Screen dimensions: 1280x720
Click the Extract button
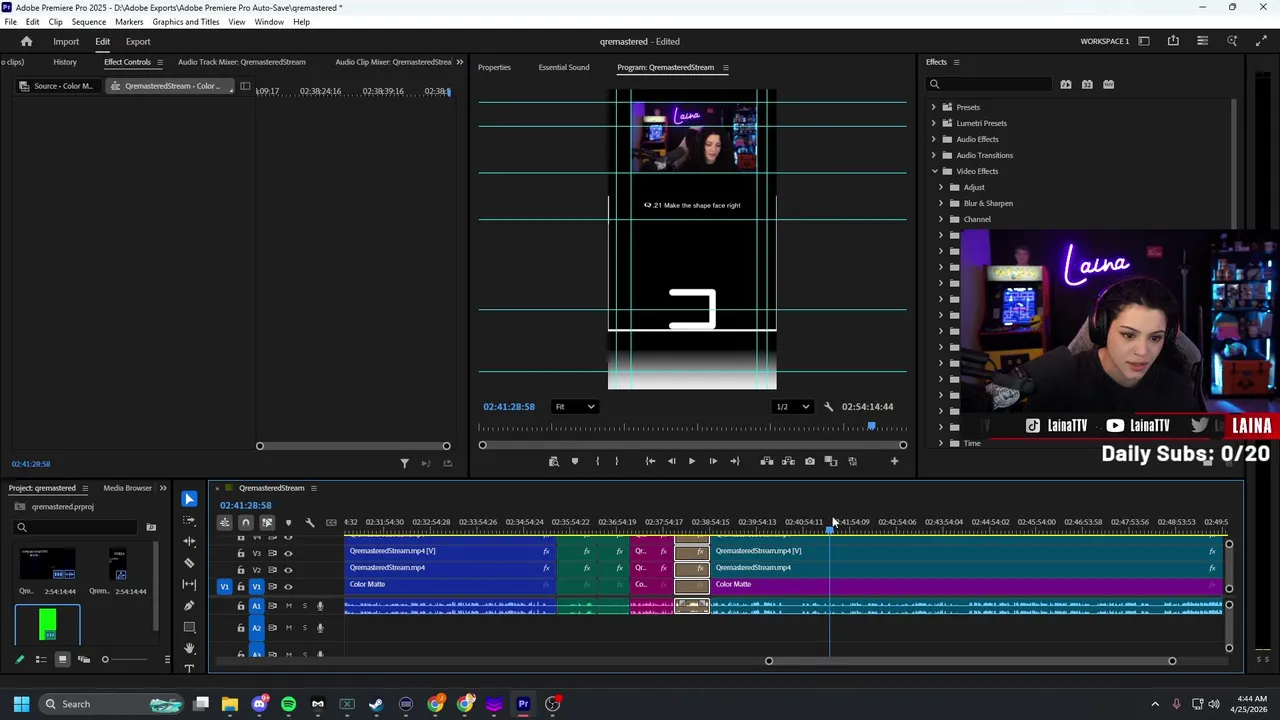788,461
